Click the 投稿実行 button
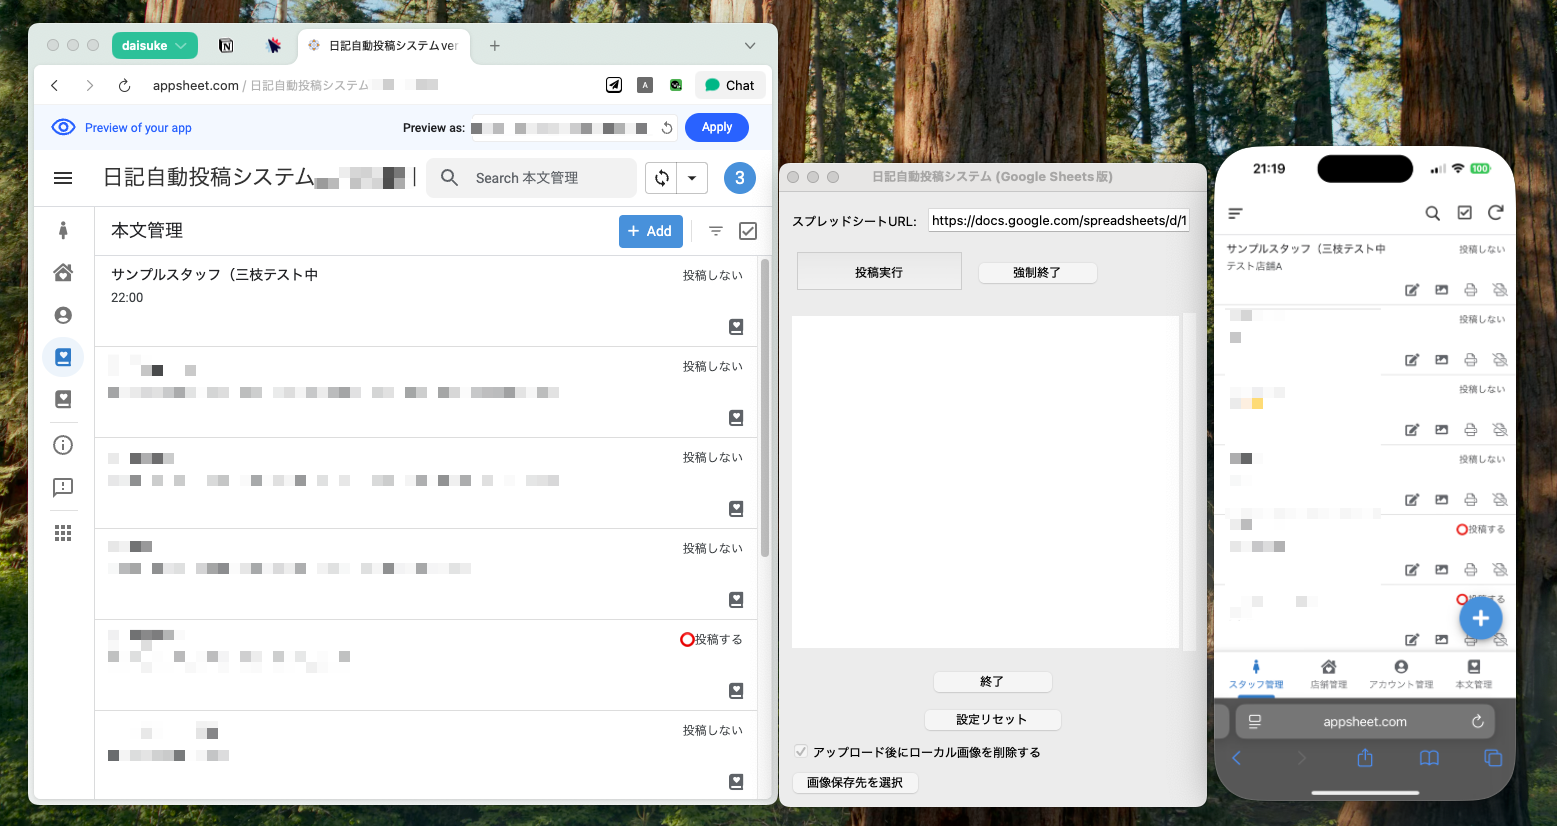Image resolution: width=1557 pixels, height=826 pixels. (x=879, y=272)
